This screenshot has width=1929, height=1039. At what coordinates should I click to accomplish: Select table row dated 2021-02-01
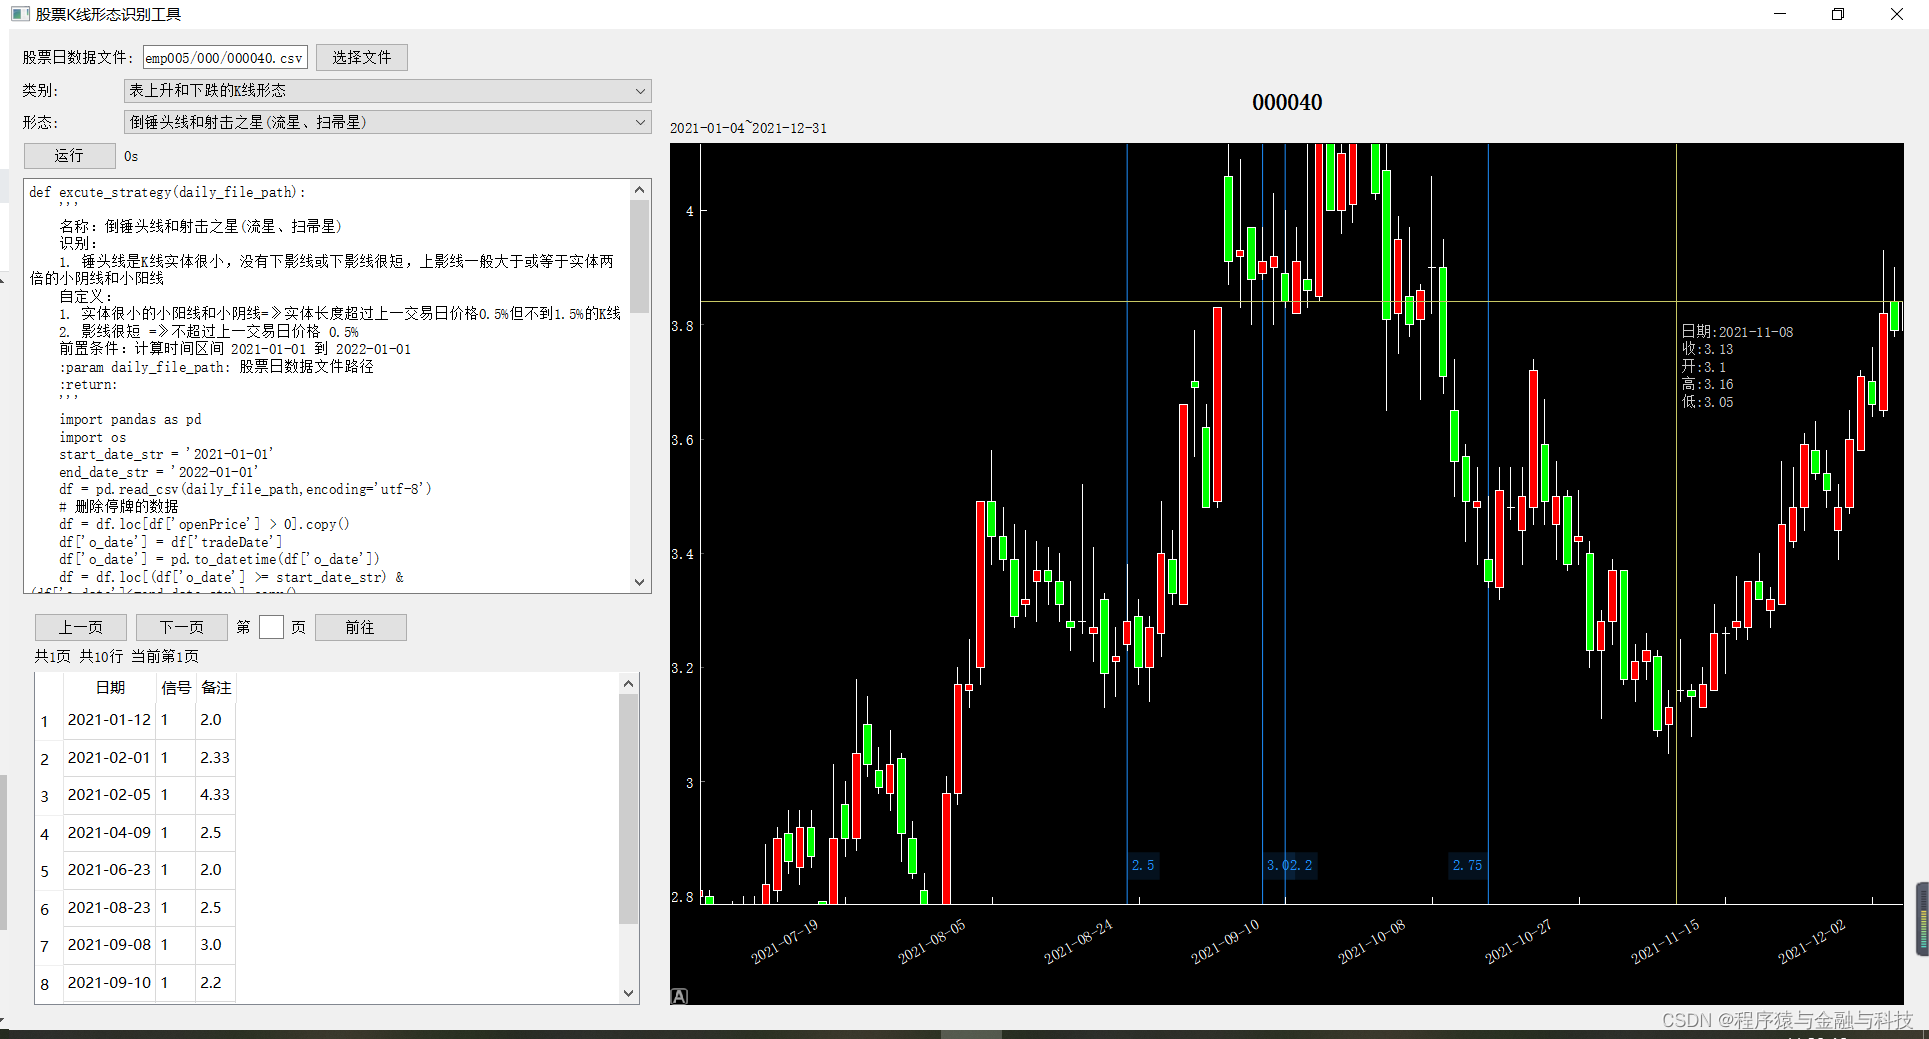[x=135, y=758]
